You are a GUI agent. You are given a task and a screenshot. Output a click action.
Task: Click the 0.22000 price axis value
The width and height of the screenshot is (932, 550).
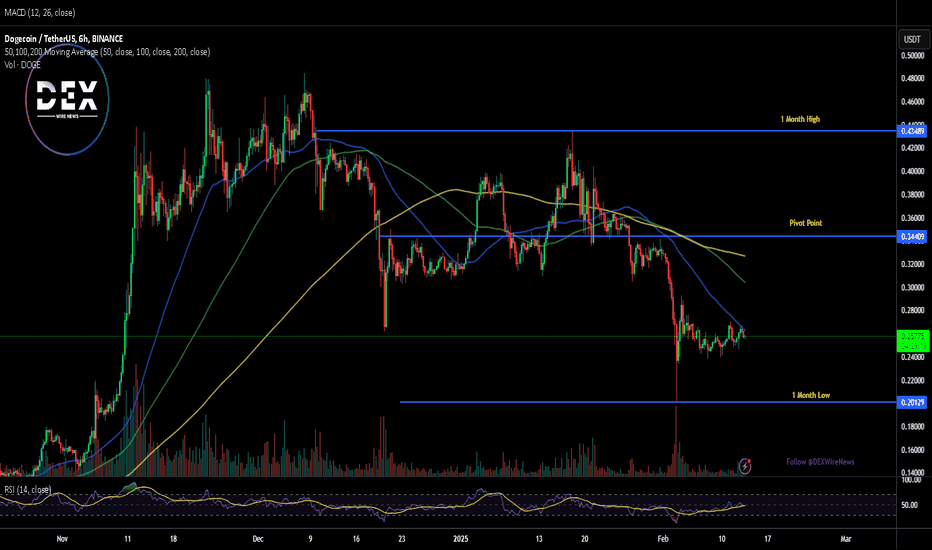[912, 380]
